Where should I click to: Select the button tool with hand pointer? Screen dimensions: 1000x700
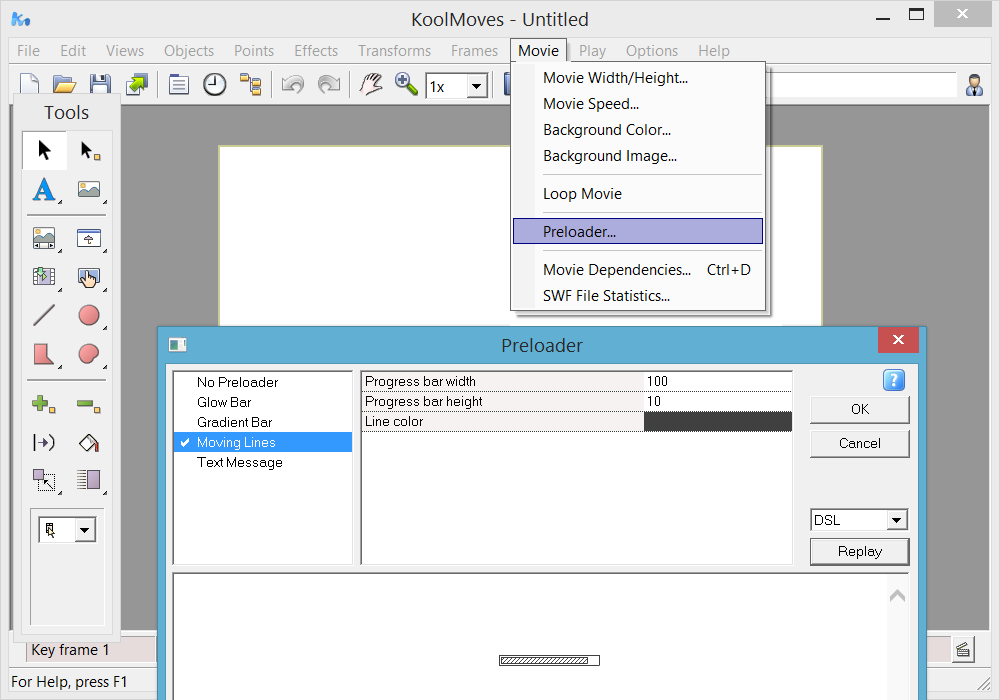[89, 277]
